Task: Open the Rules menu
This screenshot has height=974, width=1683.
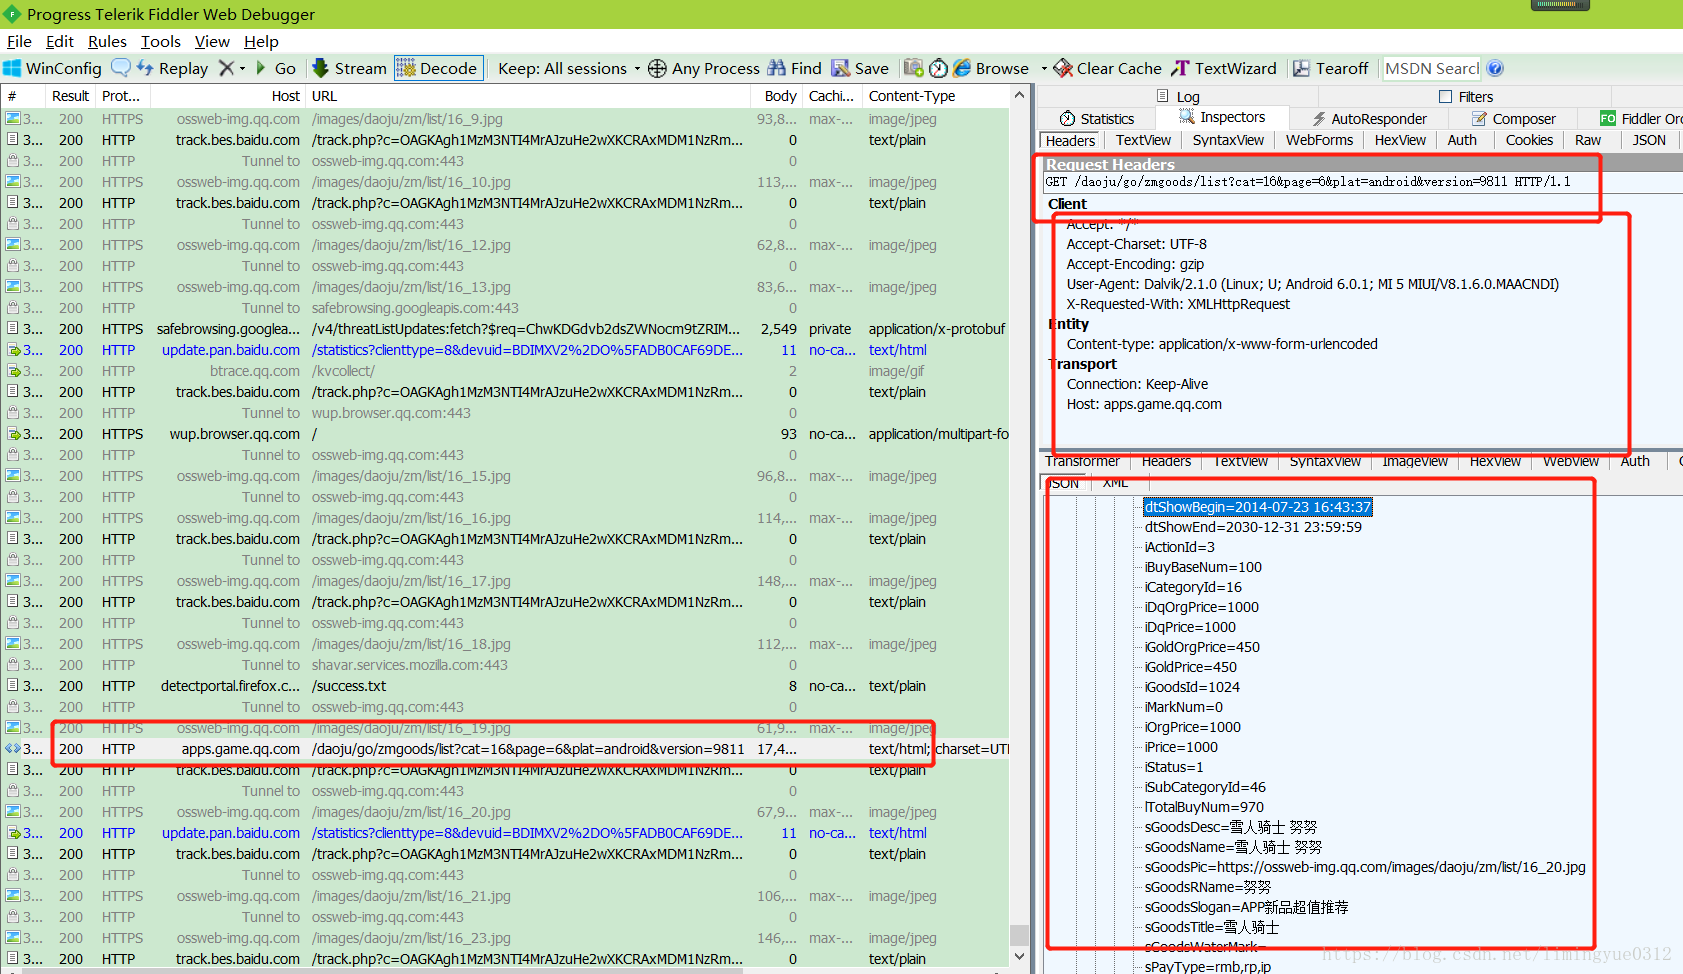Action: 107,41
